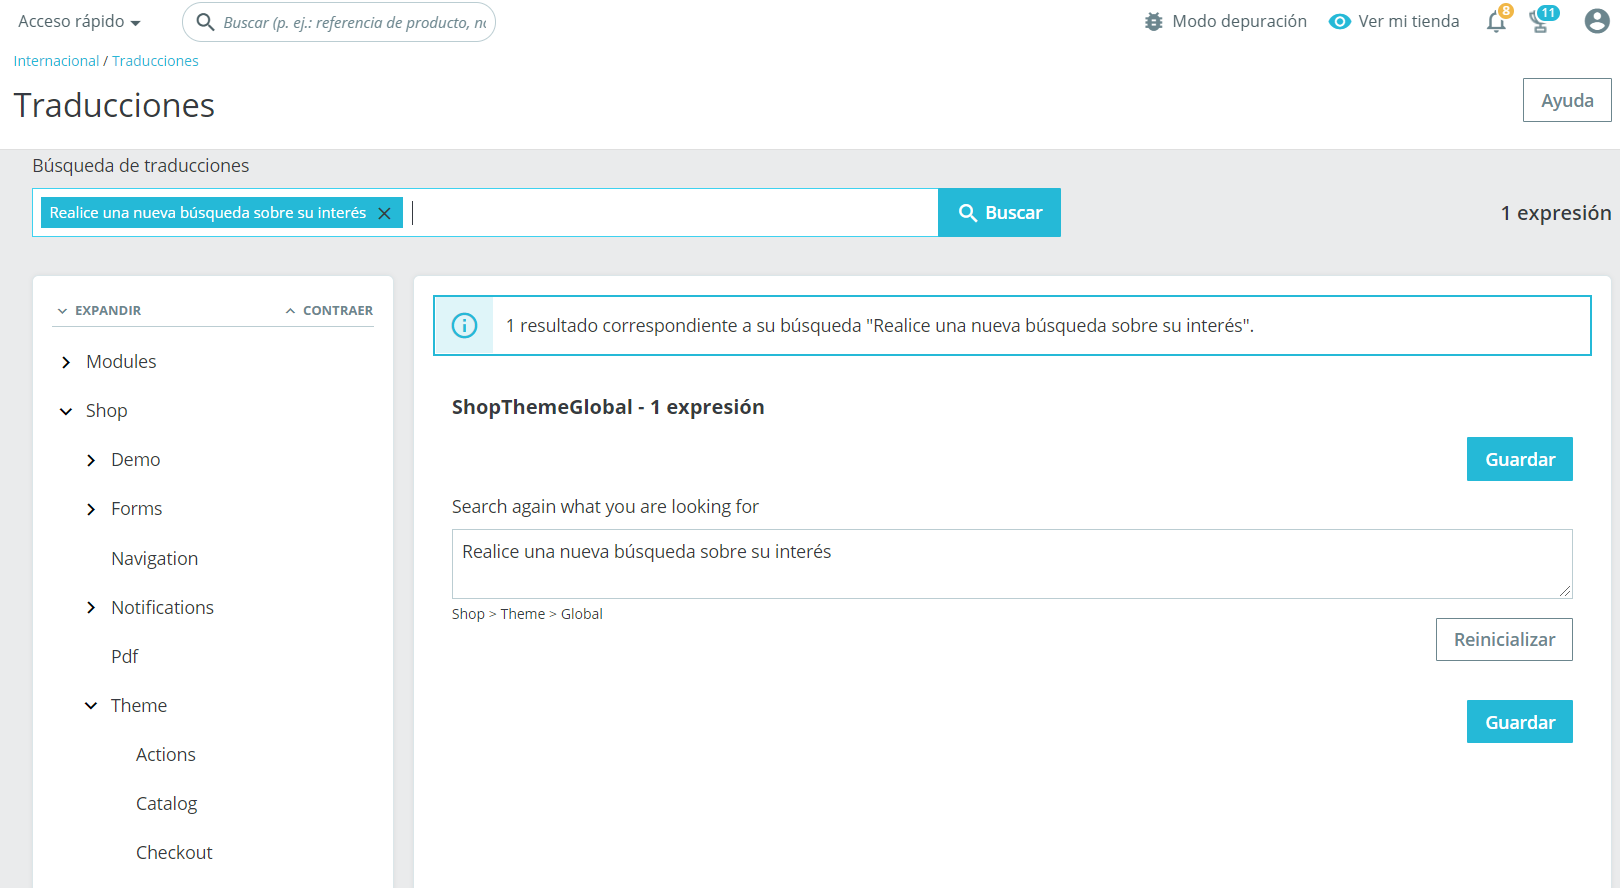Click CONTRAER to collapse all tree nodes
Image resolution: width=1620 pixels, height=888 pixels.
pos(329,311)
